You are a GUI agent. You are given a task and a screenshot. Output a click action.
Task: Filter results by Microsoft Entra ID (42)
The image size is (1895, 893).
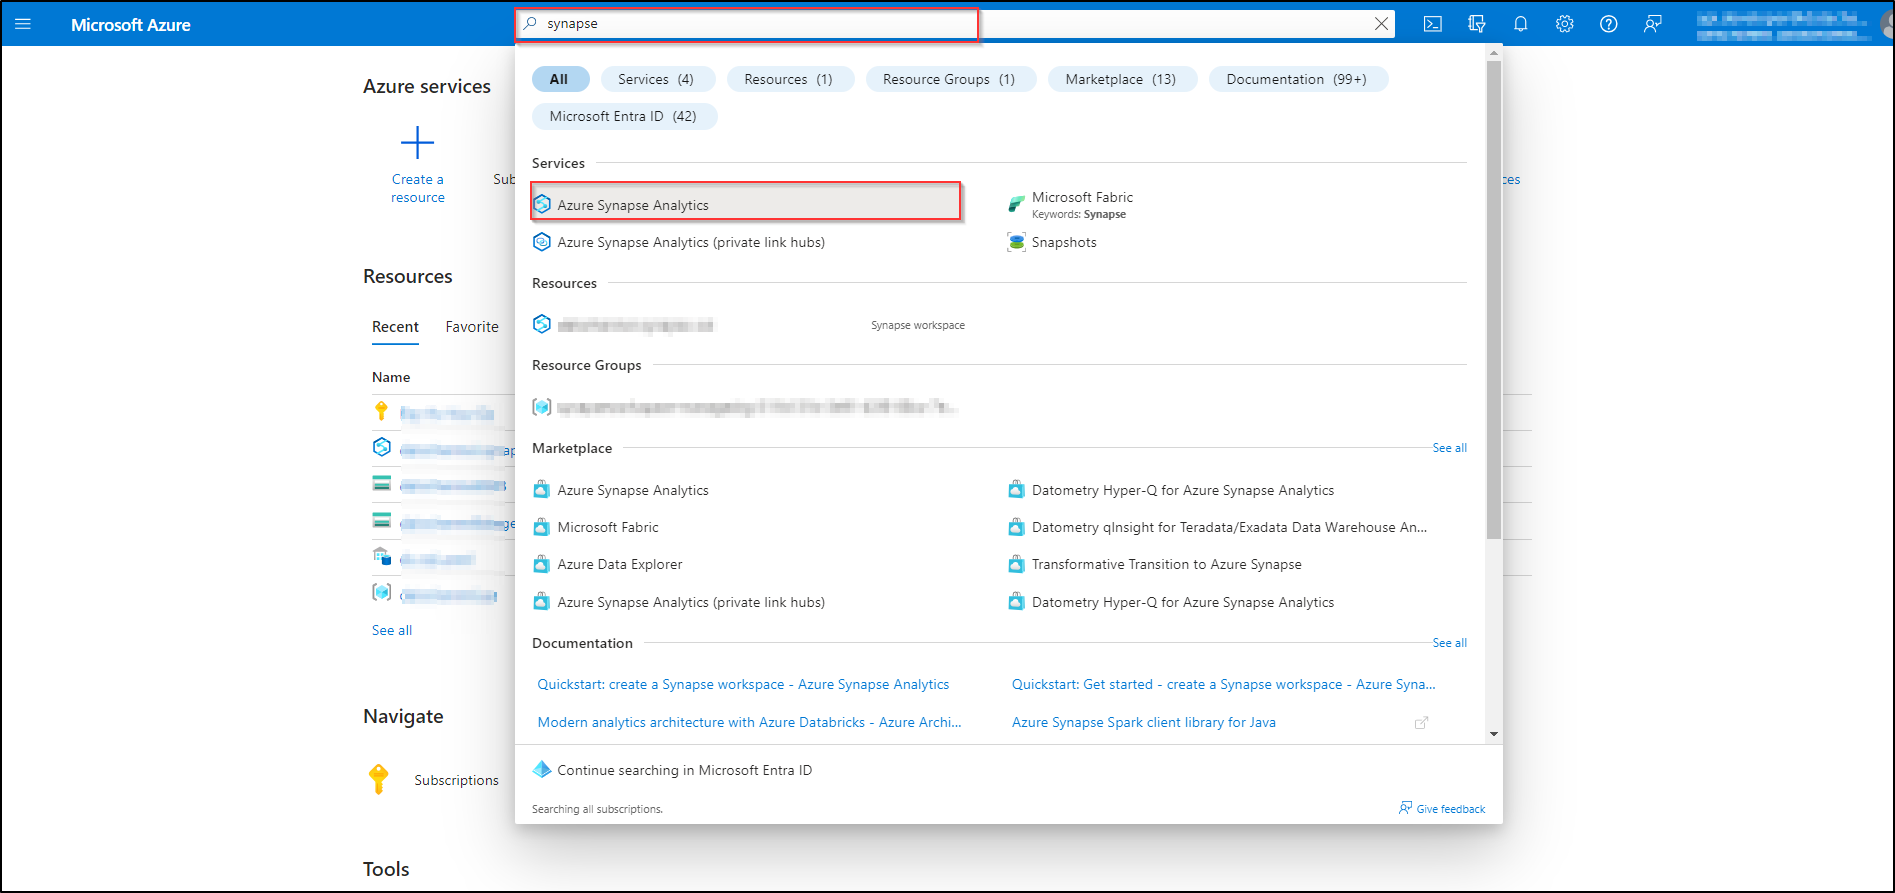click(x=623, y=116)
